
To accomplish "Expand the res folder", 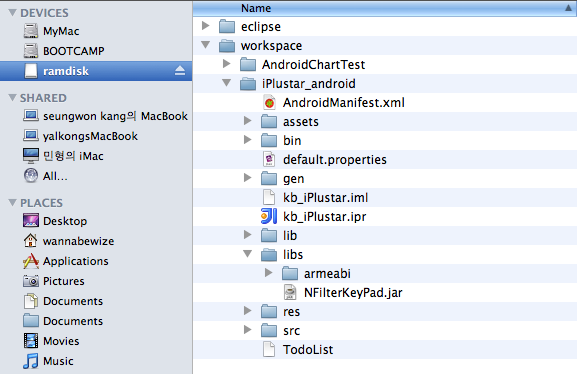I will pyautogui.click(x=248, y=311).
